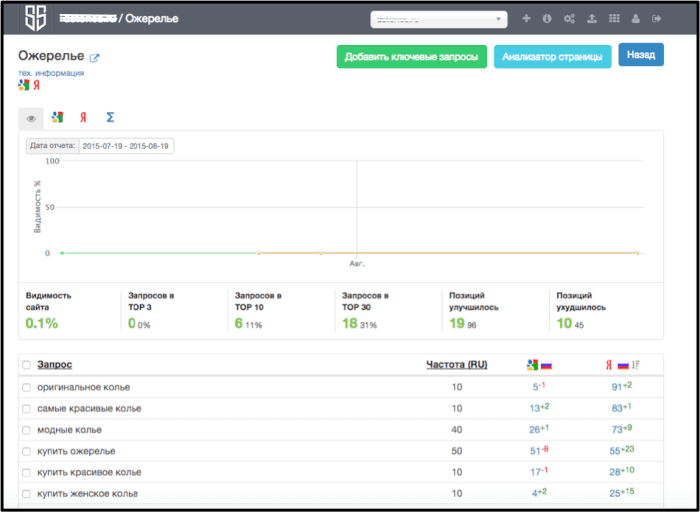Open the info circle icon in navbar

(x=547, y=18)
